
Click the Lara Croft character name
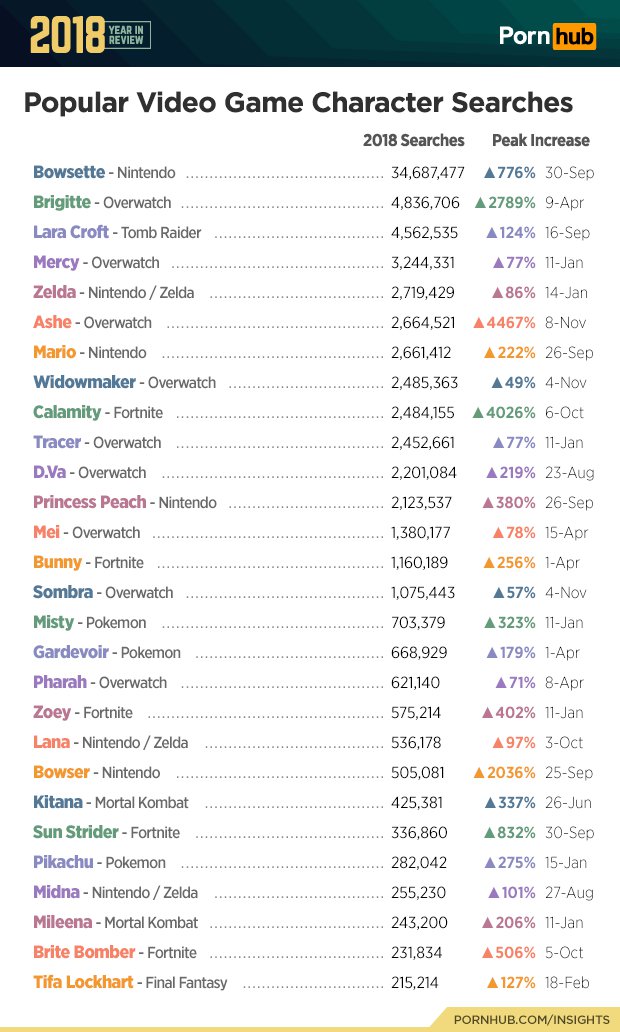click(x=71, y=232)
